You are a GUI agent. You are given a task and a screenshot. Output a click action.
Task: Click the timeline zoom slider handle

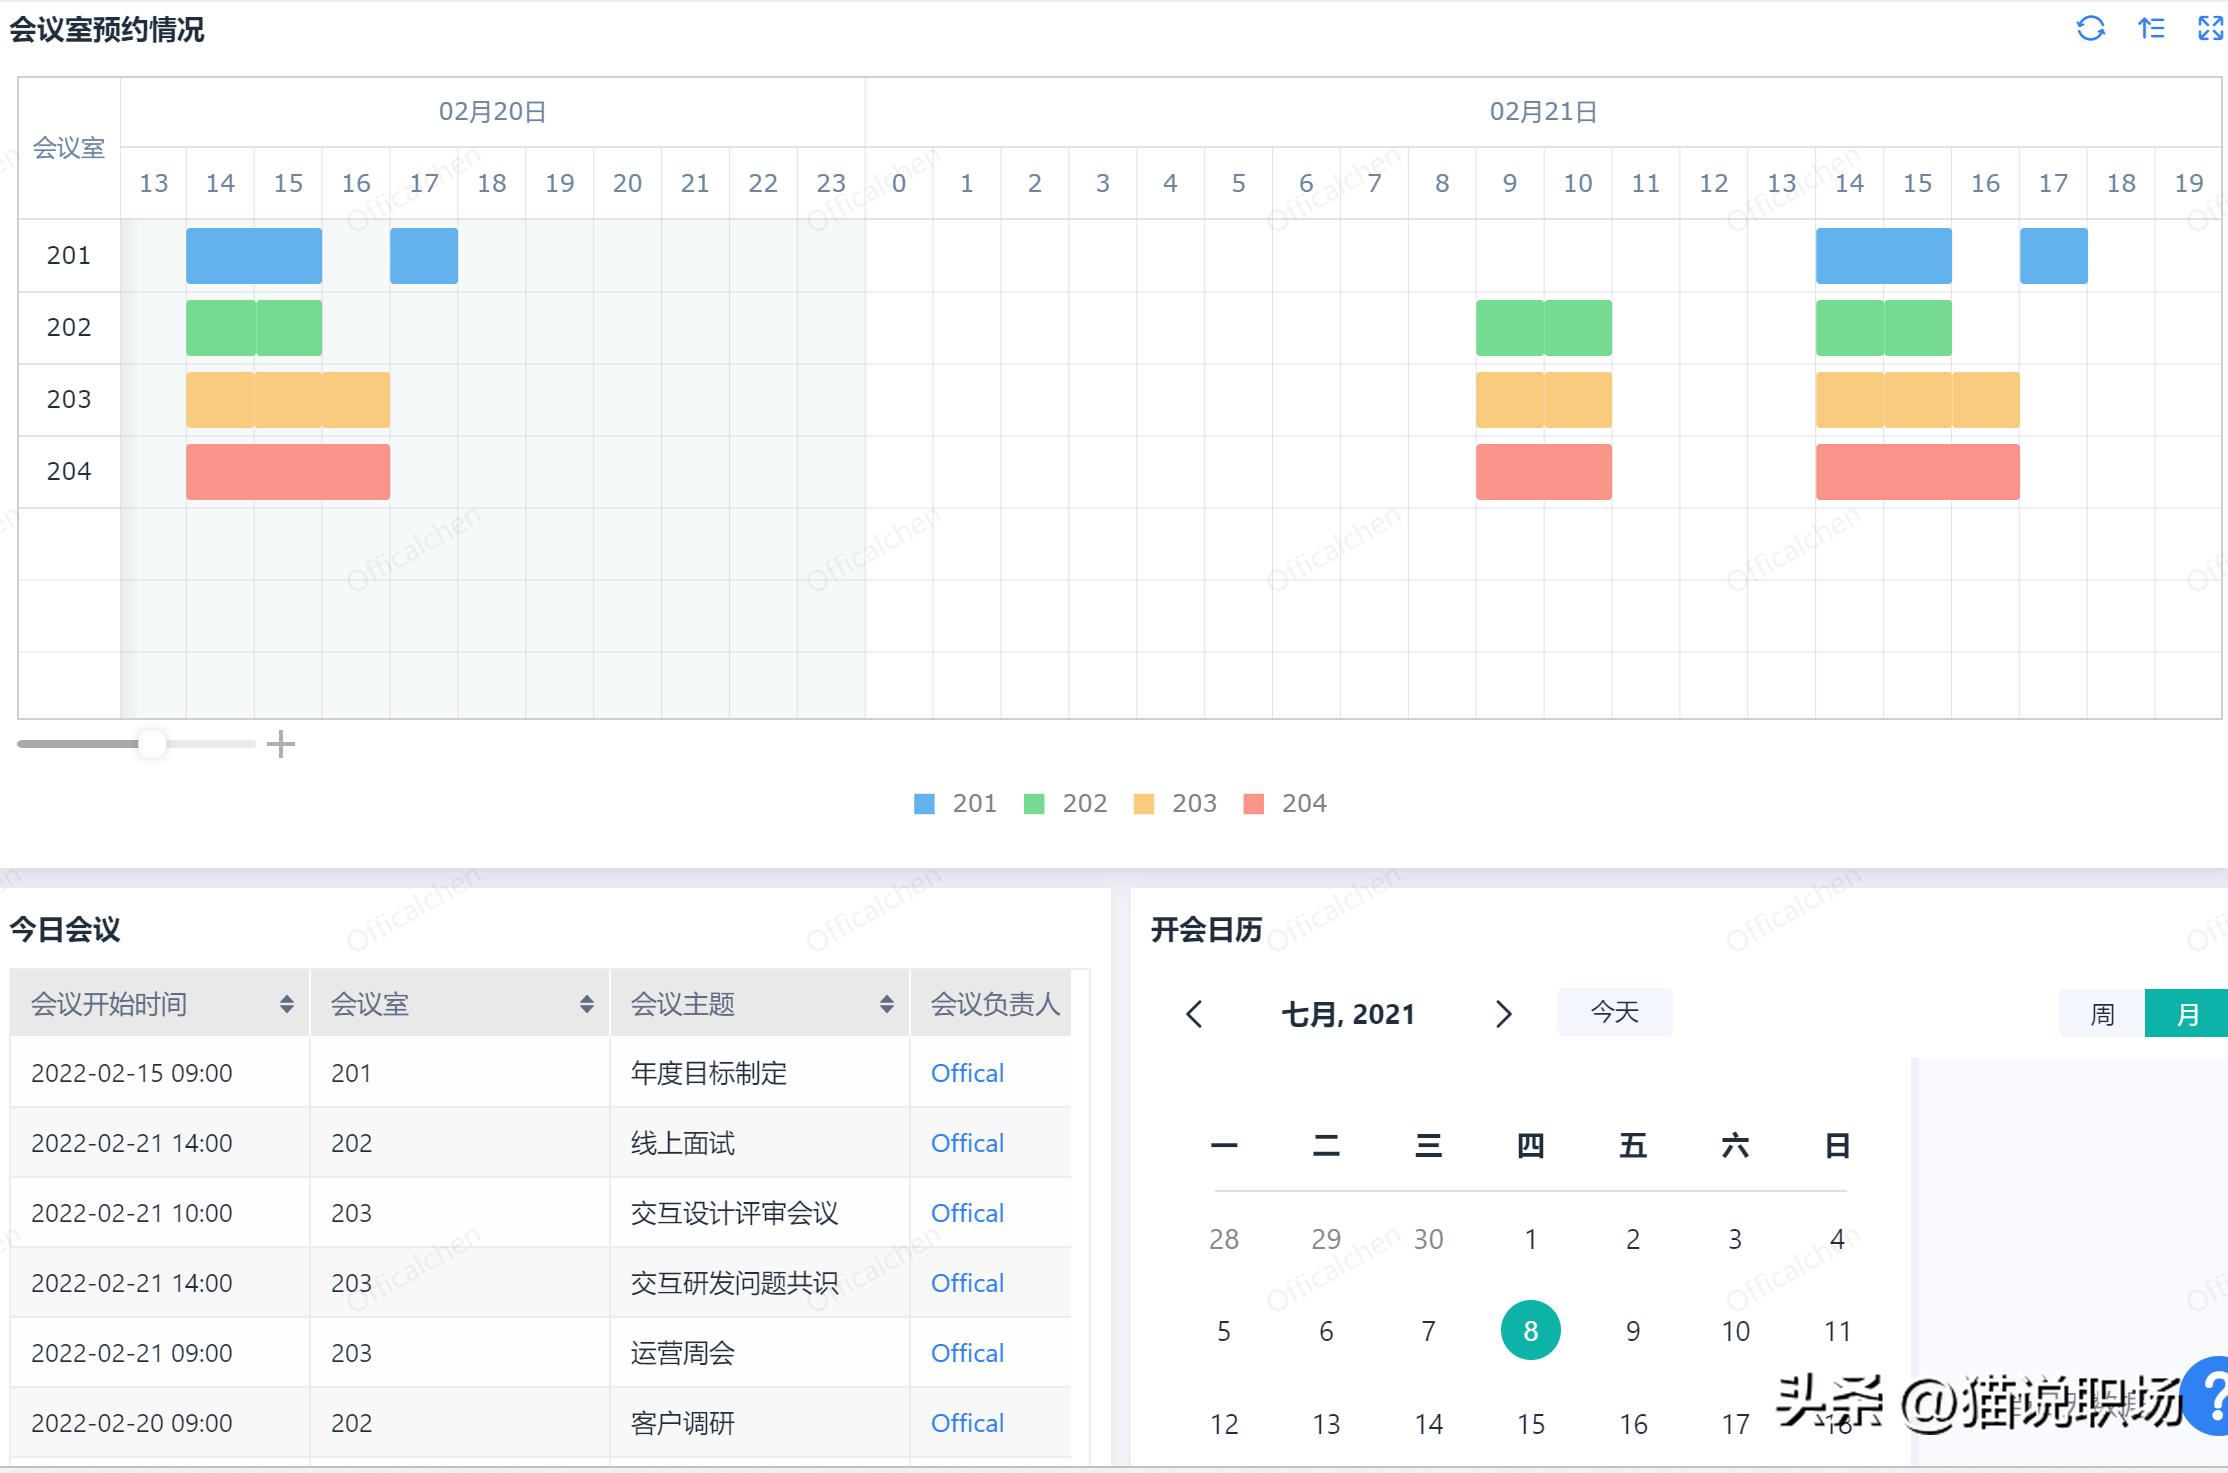(153, 743)
